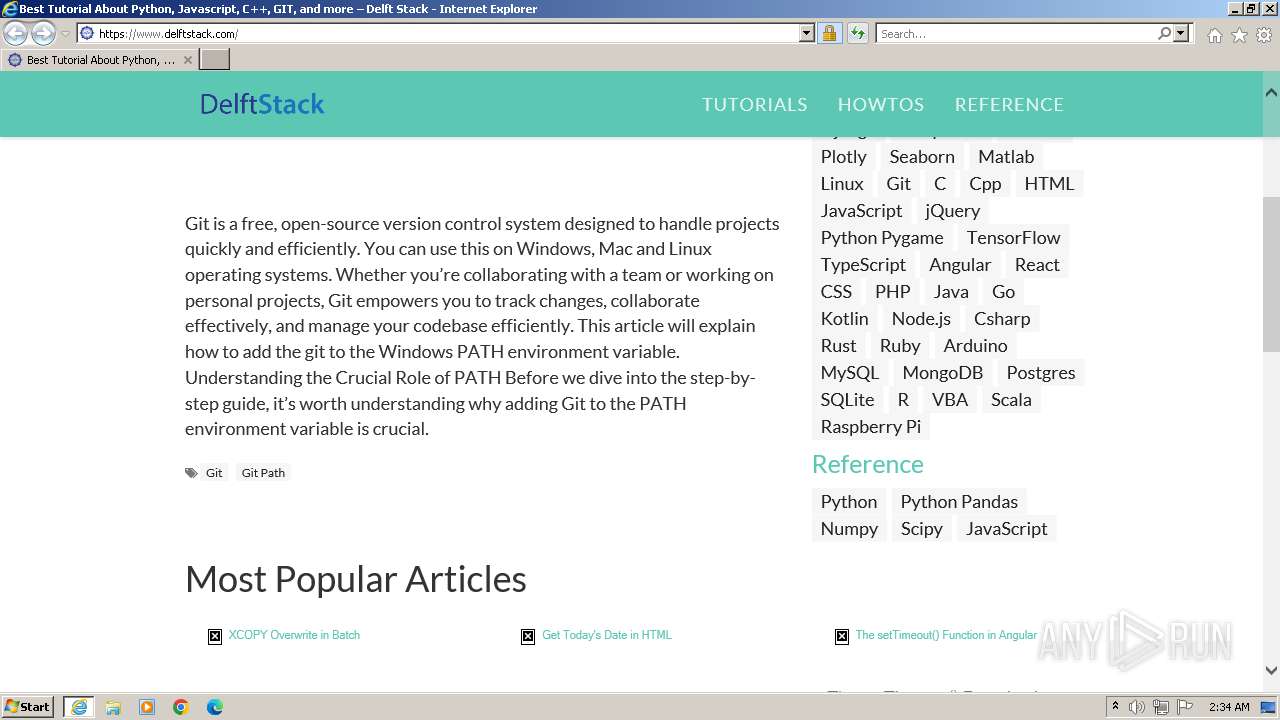Click the page vertical scrollbar thumb
Viewport: 1280px width, 720px height.
1271,275
